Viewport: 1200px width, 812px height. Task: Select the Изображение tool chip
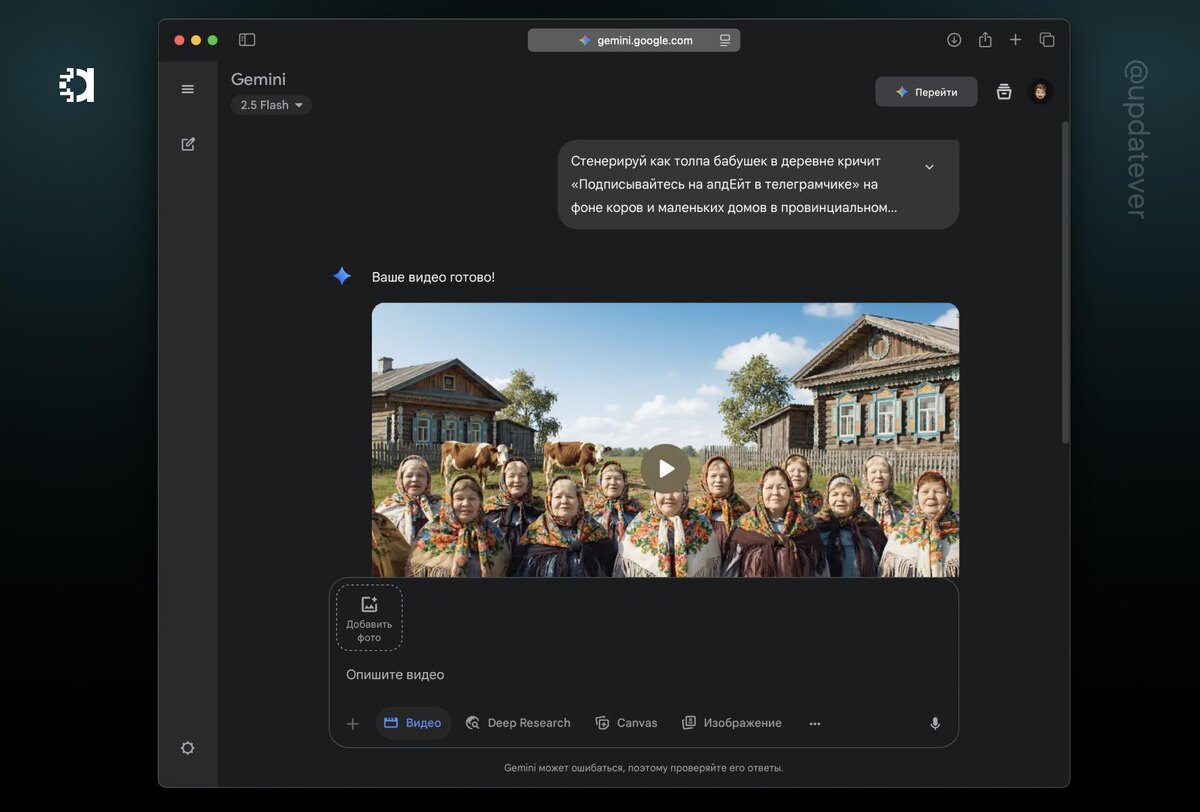point(732,723)
